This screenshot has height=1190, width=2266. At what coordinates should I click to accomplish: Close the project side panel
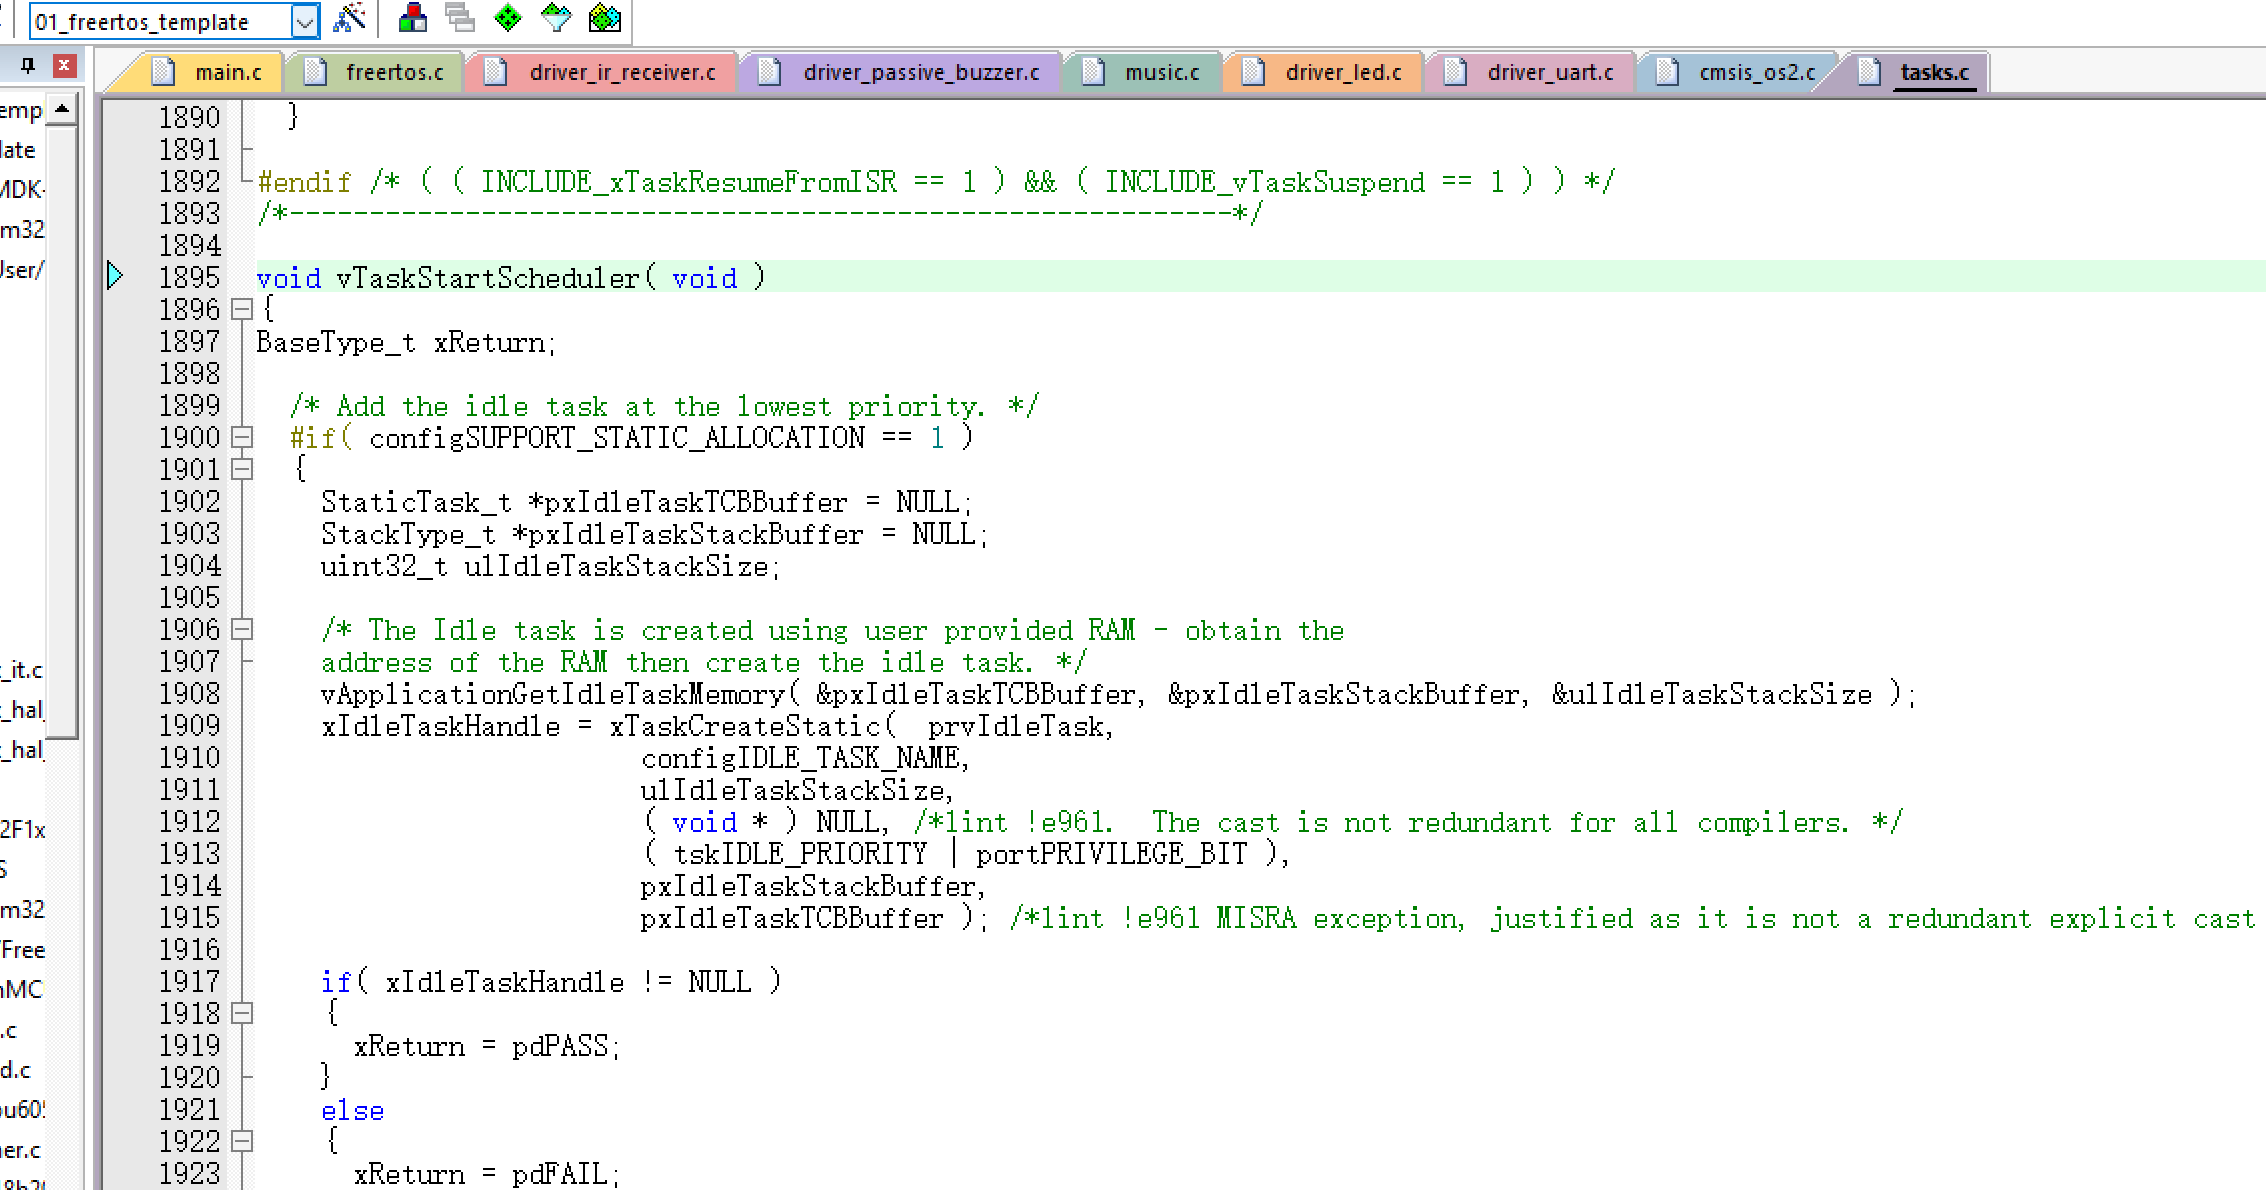(64, 66)
